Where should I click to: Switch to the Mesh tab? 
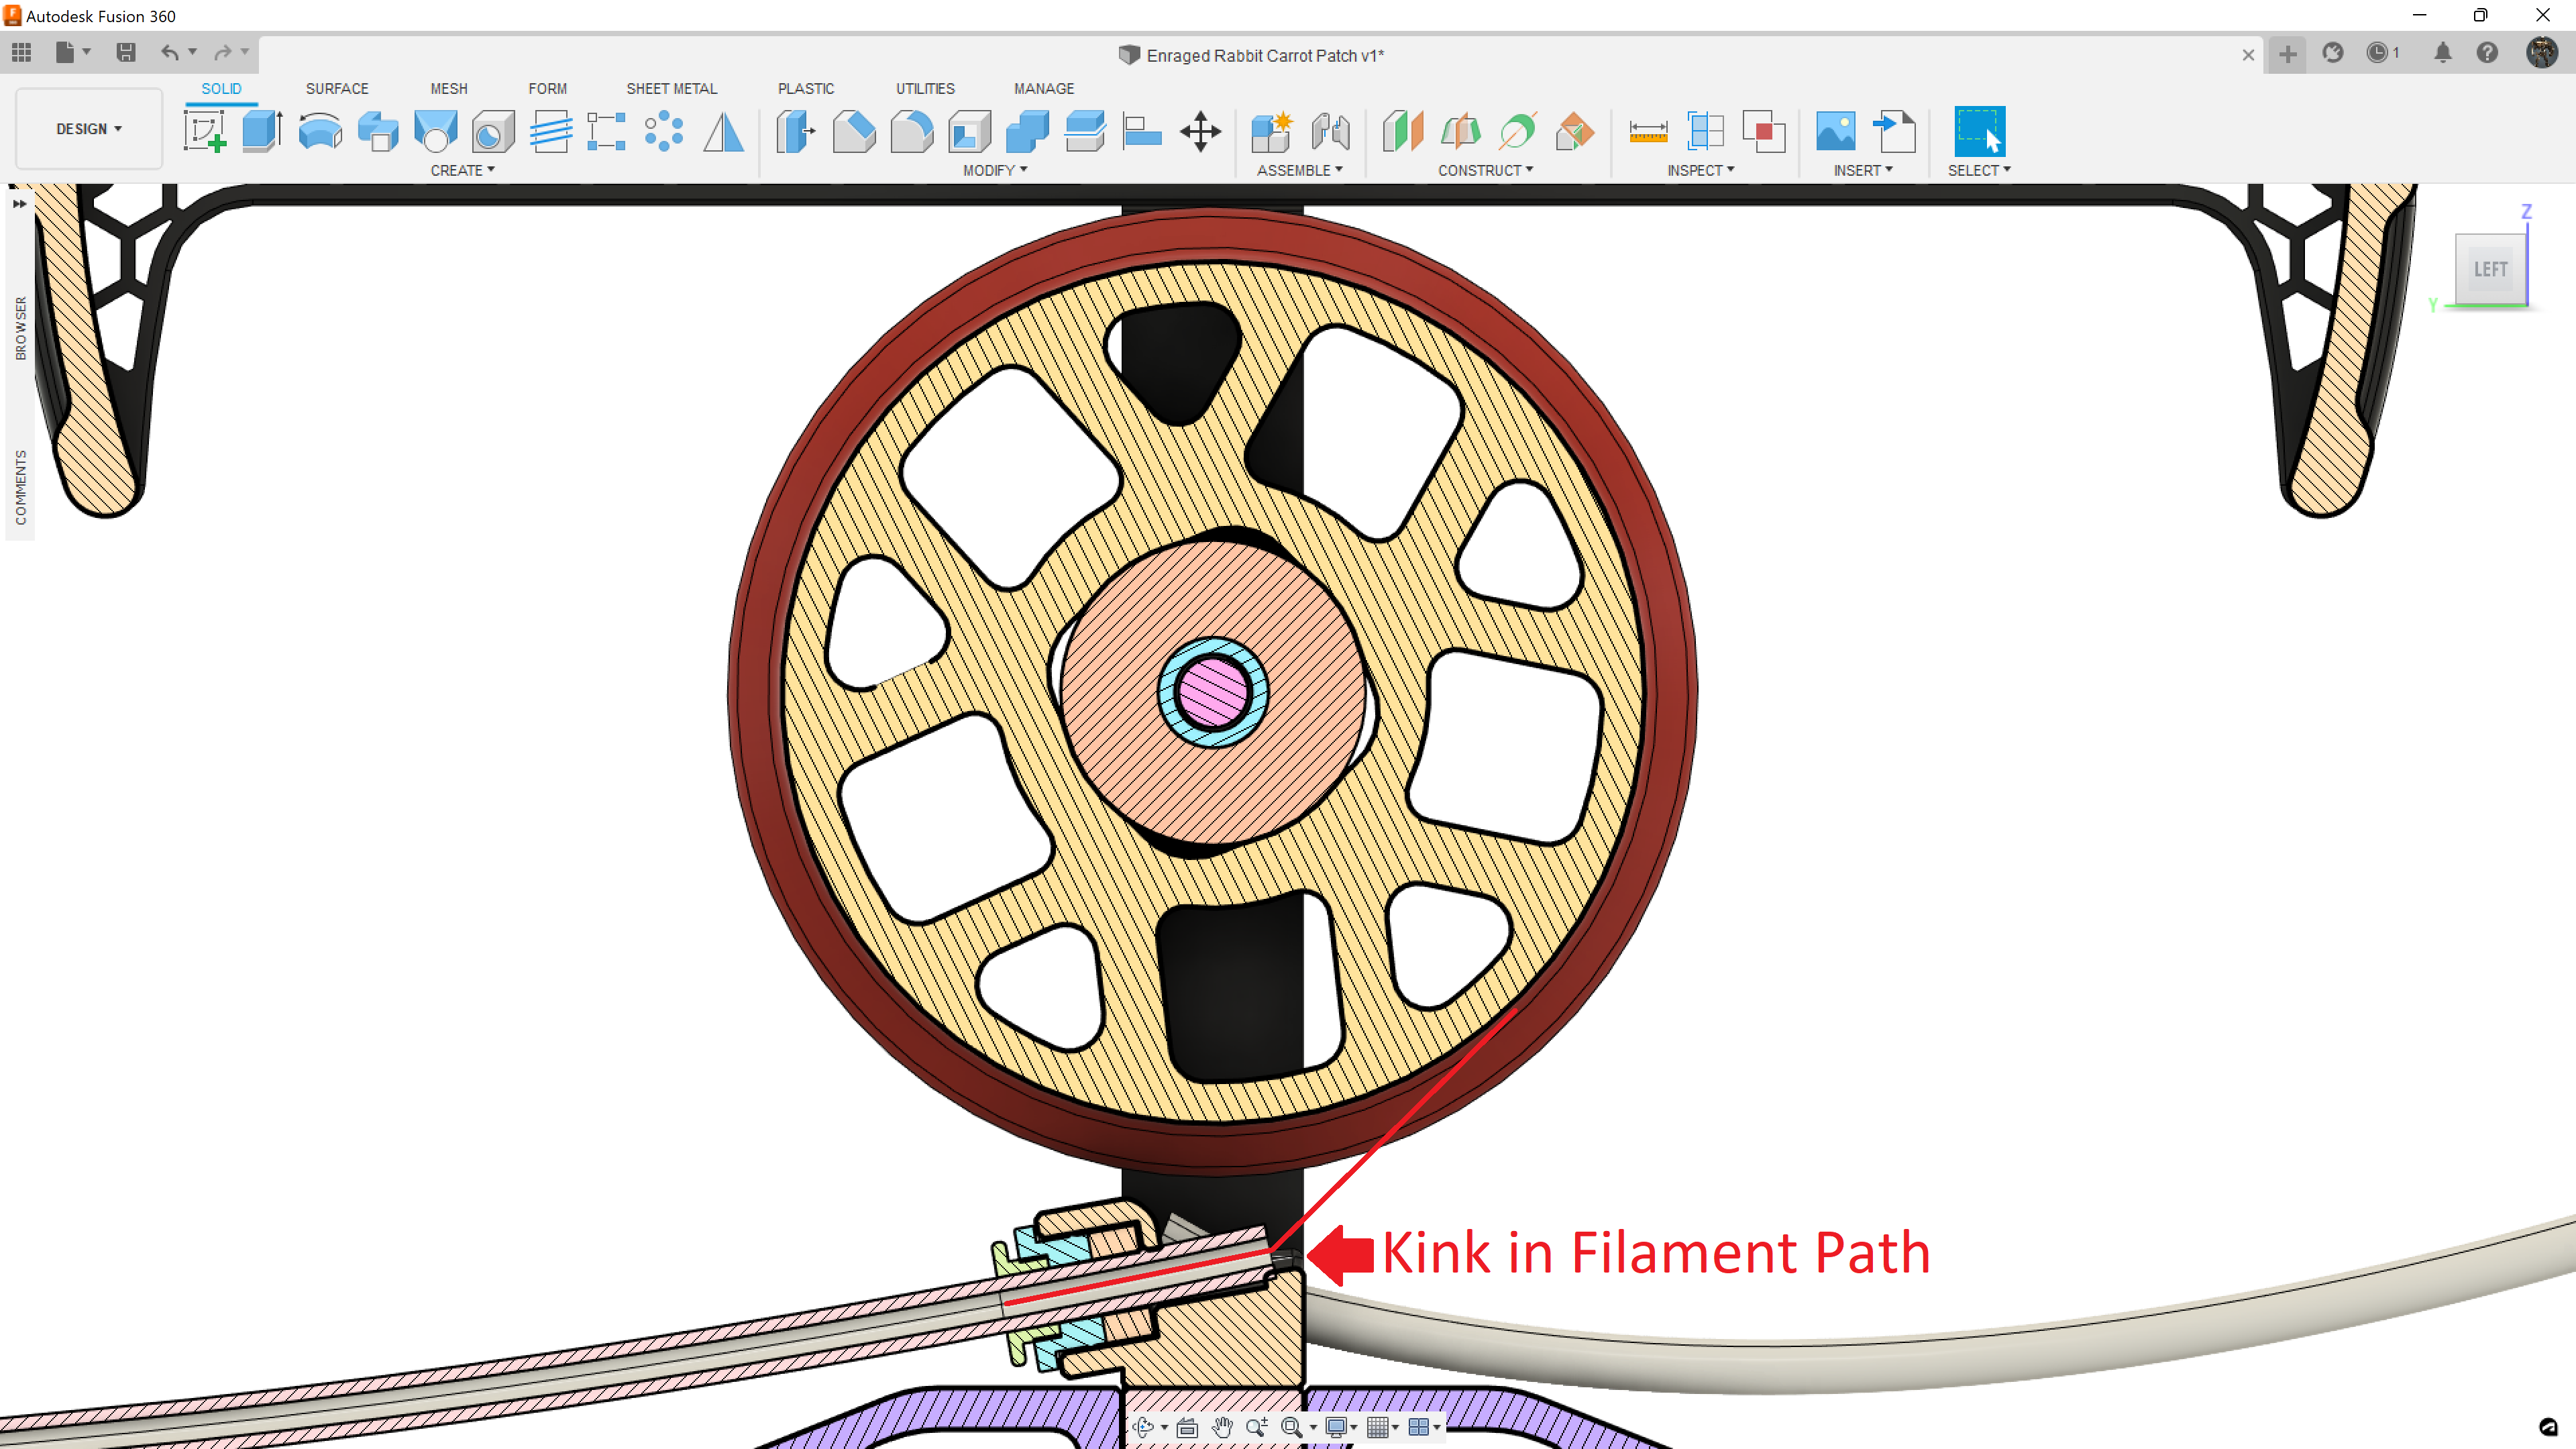[x=449, y=89]
